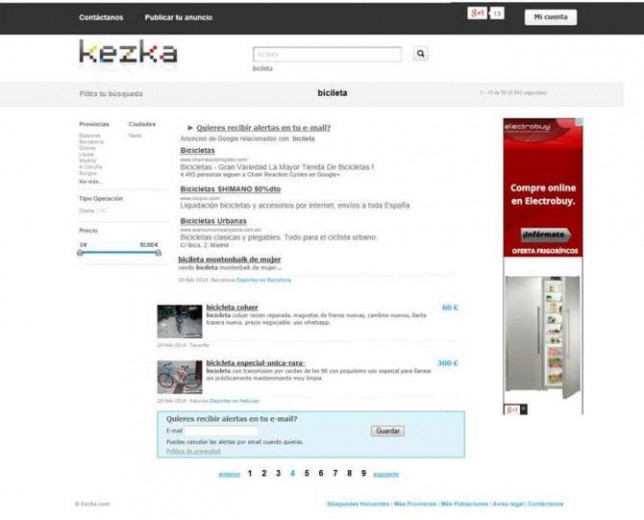Viewport: 644px width, 520px height.
Task: Click the kezka logo
Action: (128, 53)
